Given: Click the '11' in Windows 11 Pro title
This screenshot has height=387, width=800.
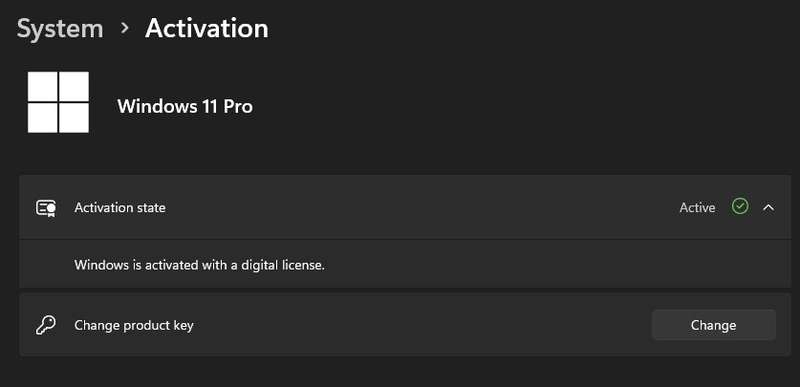Looking at the screenshot, I should [x=207, y=107].
